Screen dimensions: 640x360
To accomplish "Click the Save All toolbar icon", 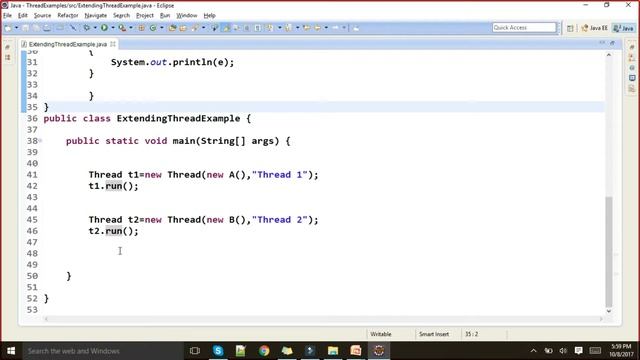I will pyautogui.click(x=36, y=28).
